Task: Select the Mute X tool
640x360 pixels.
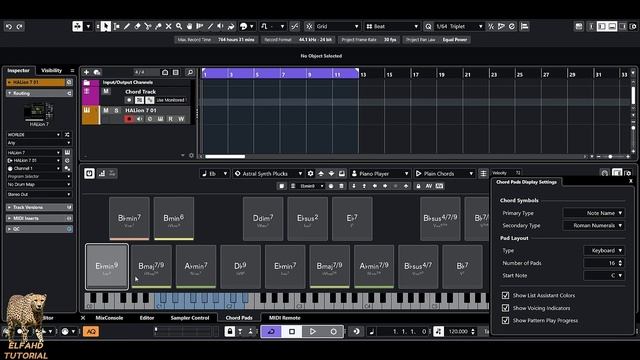Action: [x=169, y=27]
